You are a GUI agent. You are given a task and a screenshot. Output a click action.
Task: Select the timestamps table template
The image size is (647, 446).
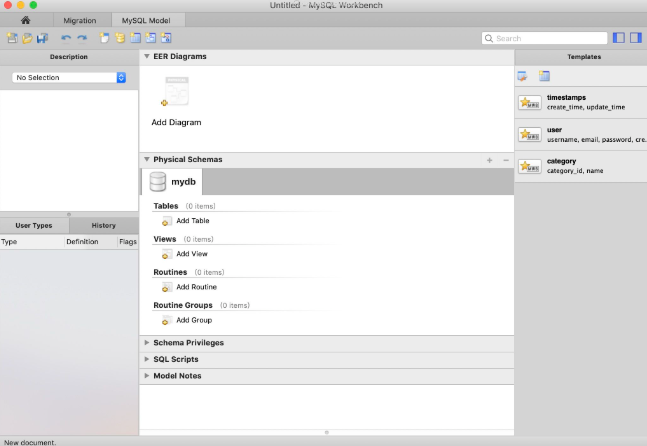(581, 102)
